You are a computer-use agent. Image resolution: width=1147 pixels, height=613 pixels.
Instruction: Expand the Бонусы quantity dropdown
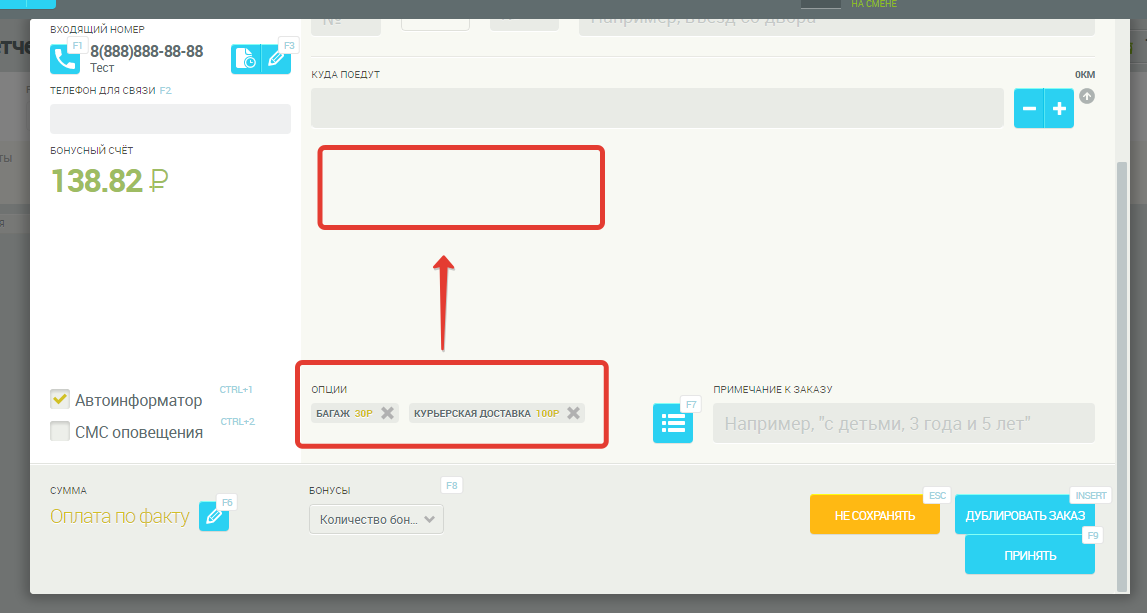[x=376, y=519]
